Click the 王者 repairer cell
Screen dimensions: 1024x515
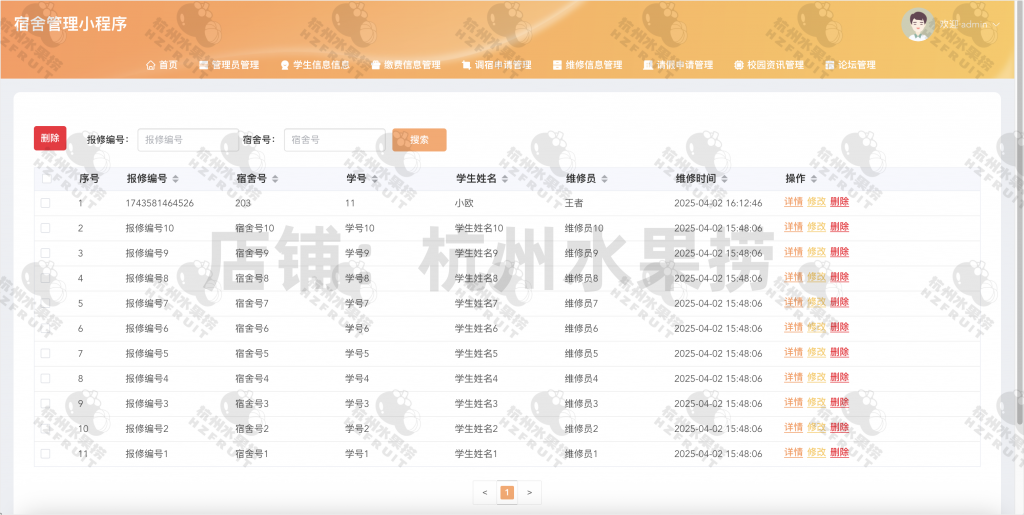[573, 203]
